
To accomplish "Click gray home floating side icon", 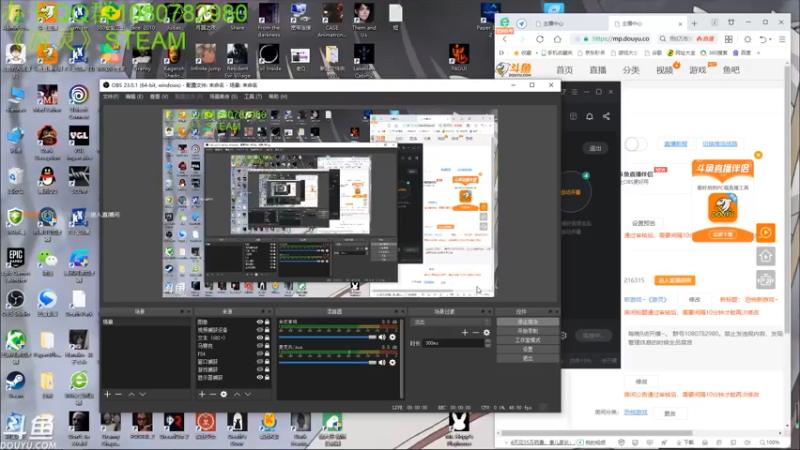I will pos(765,256).
